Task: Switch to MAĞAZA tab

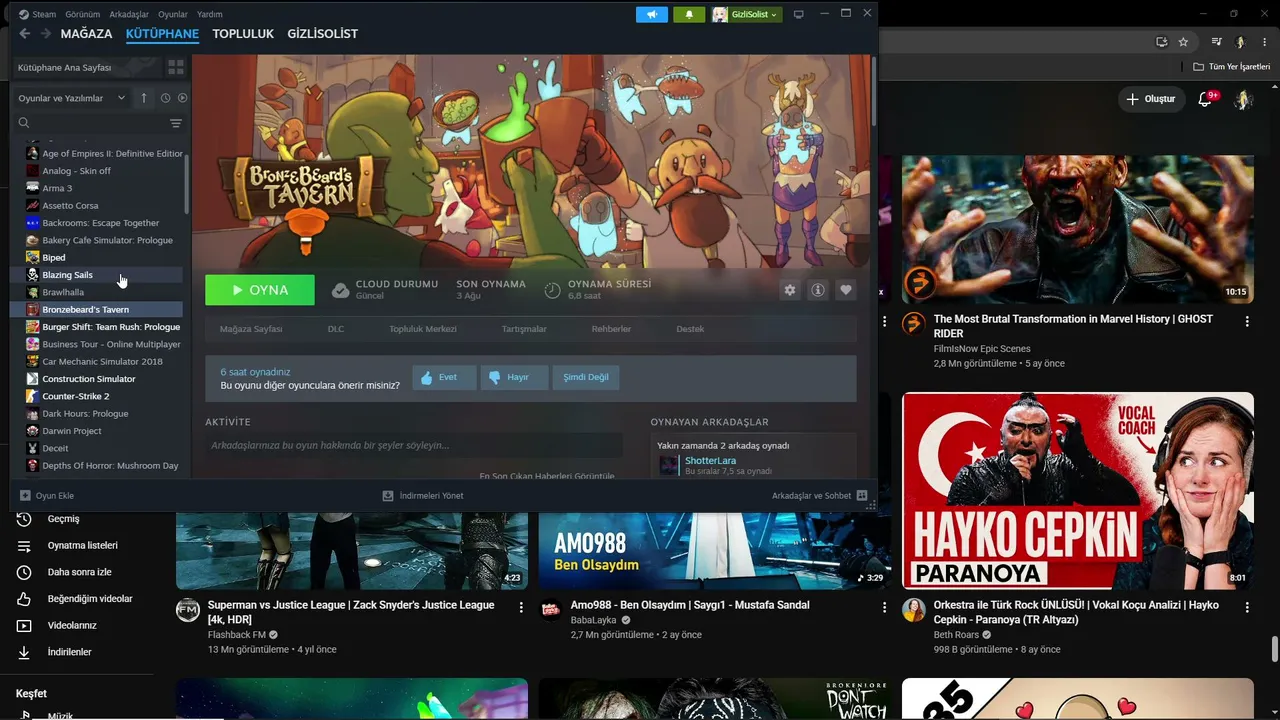Action: pos(86,34)
